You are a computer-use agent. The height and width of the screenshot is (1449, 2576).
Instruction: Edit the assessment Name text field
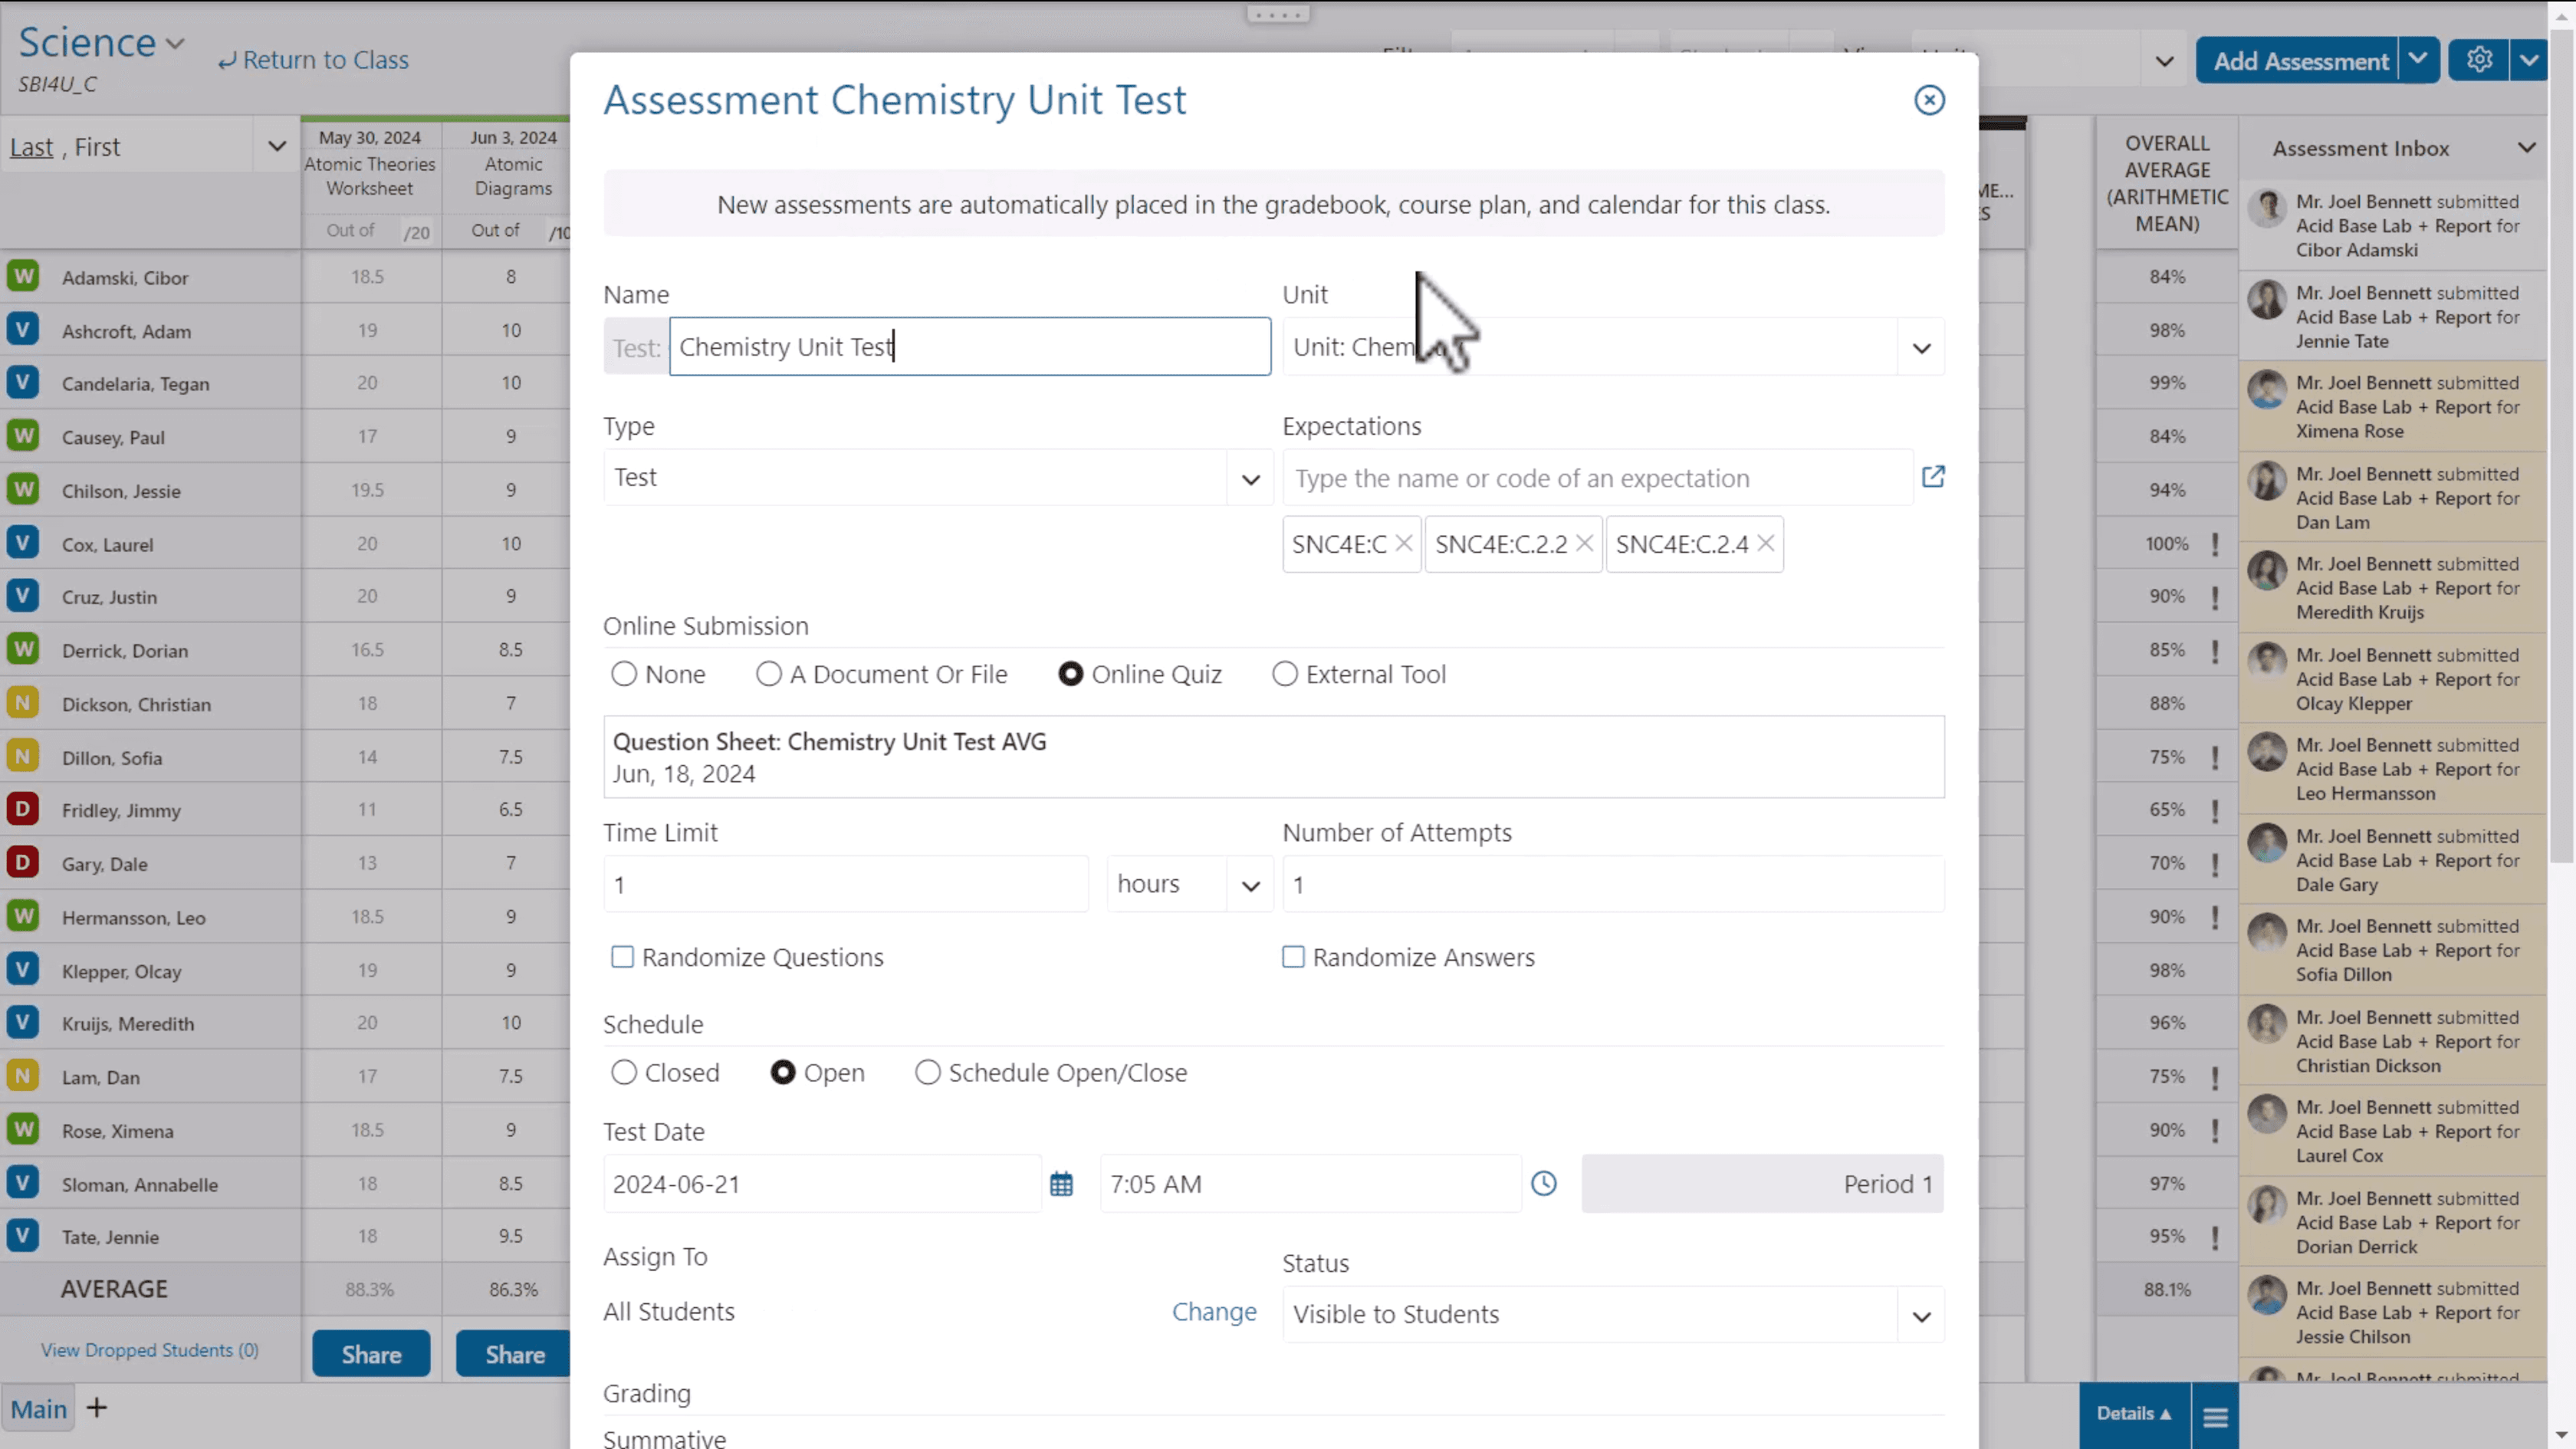tap(969, 347)
